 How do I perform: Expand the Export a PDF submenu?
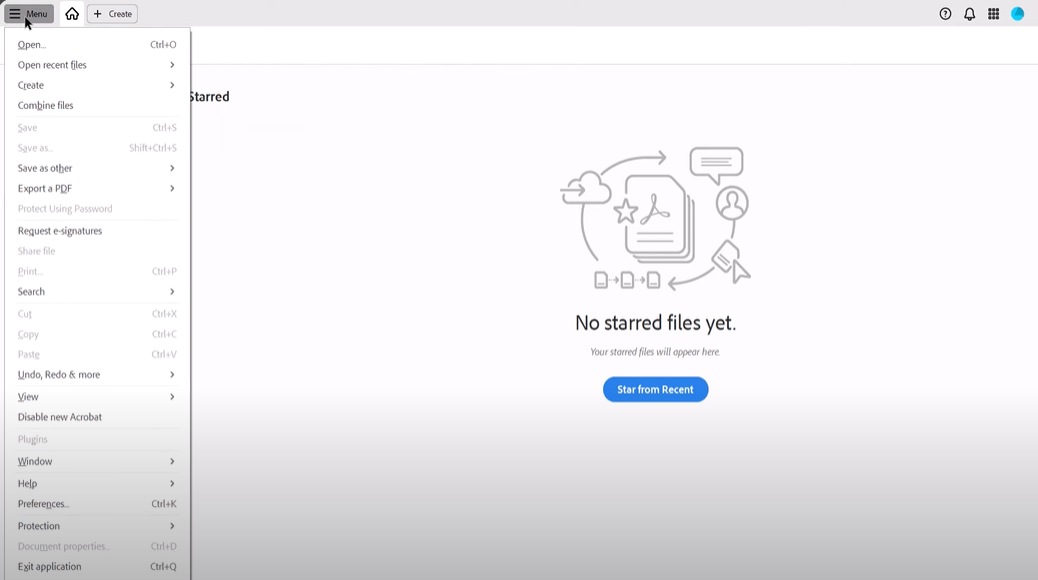[x=97, y=189]
